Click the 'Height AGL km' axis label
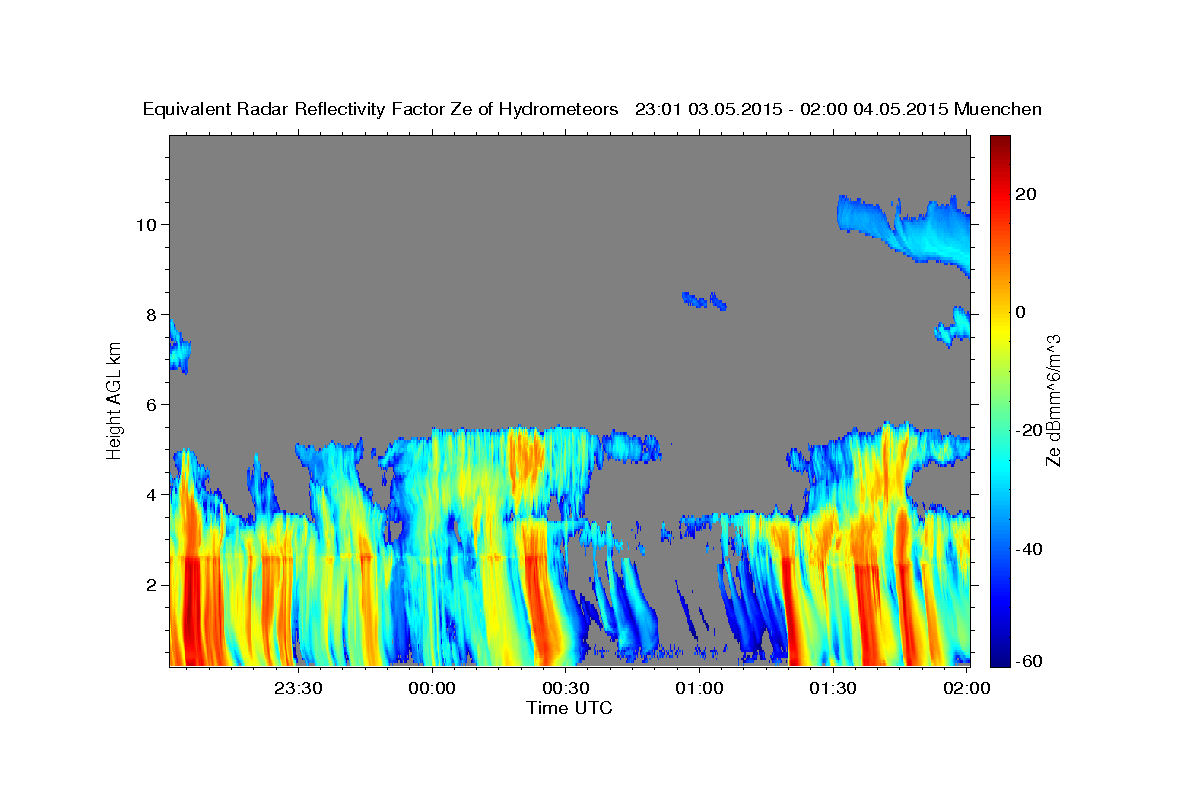 coord(114,401)
